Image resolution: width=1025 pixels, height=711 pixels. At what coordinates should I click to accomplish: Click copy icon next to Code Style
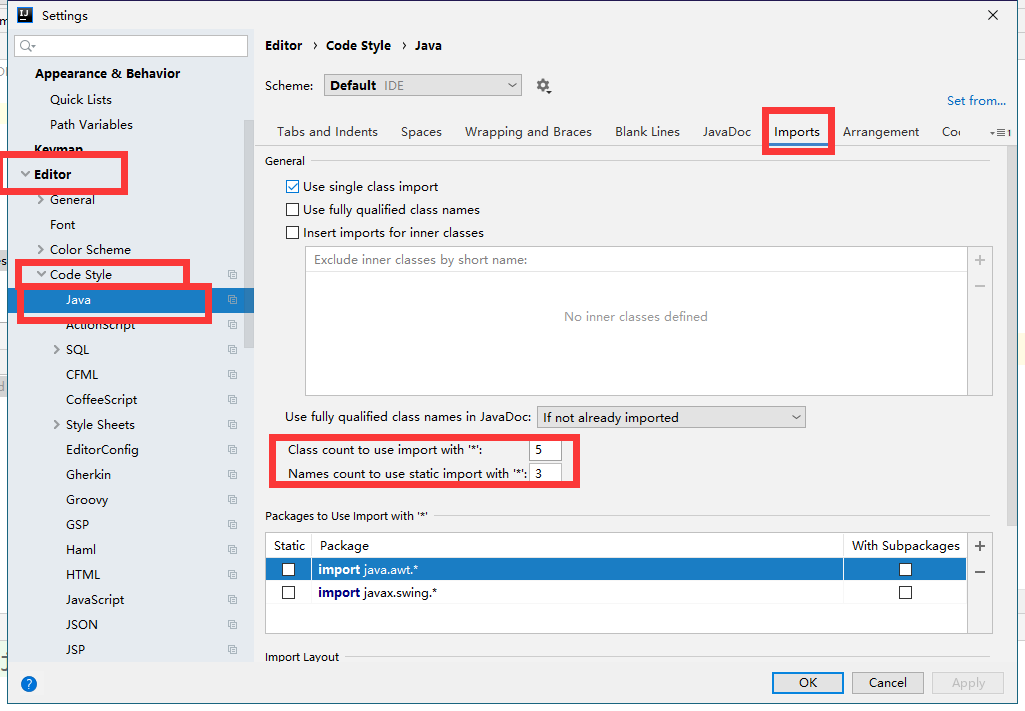click(232, 274)
